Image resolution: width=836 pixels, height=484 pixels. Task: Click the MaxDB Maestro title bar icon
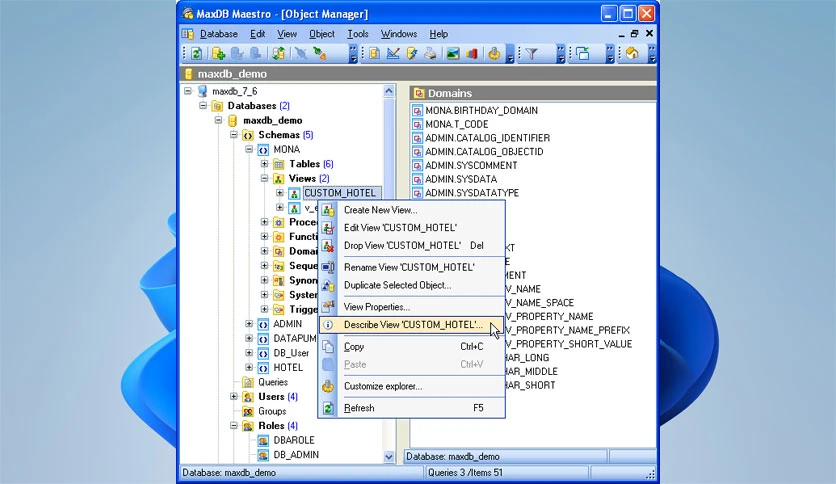188,13
